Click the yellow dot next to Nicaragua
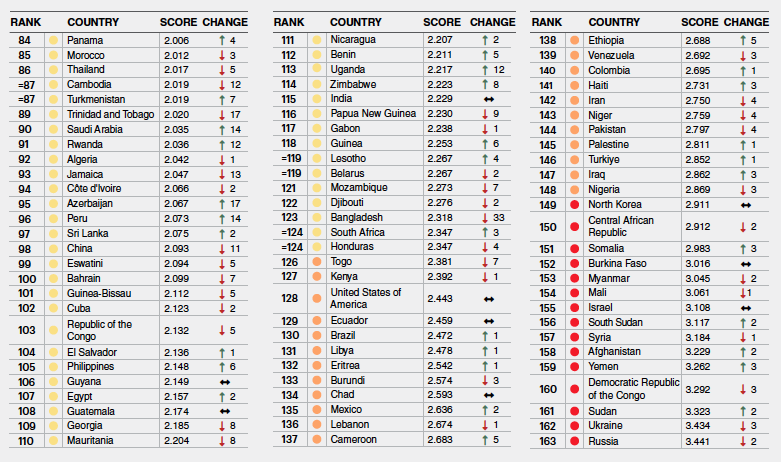781x462 pixels. point(316,40)
